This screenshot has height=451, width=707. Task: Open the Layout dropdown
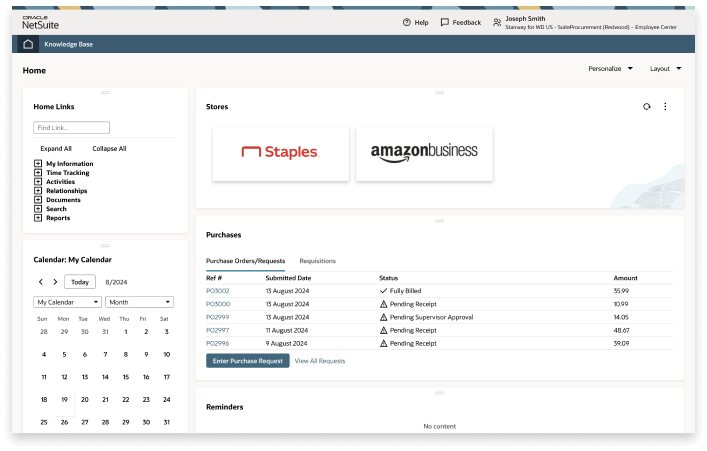[x=666, y=69]
